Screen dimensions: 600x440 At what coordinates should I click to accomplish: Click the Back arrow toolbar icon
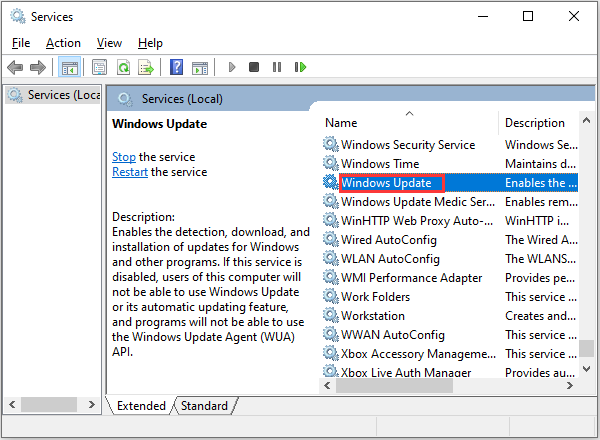[x=15, y=67]
